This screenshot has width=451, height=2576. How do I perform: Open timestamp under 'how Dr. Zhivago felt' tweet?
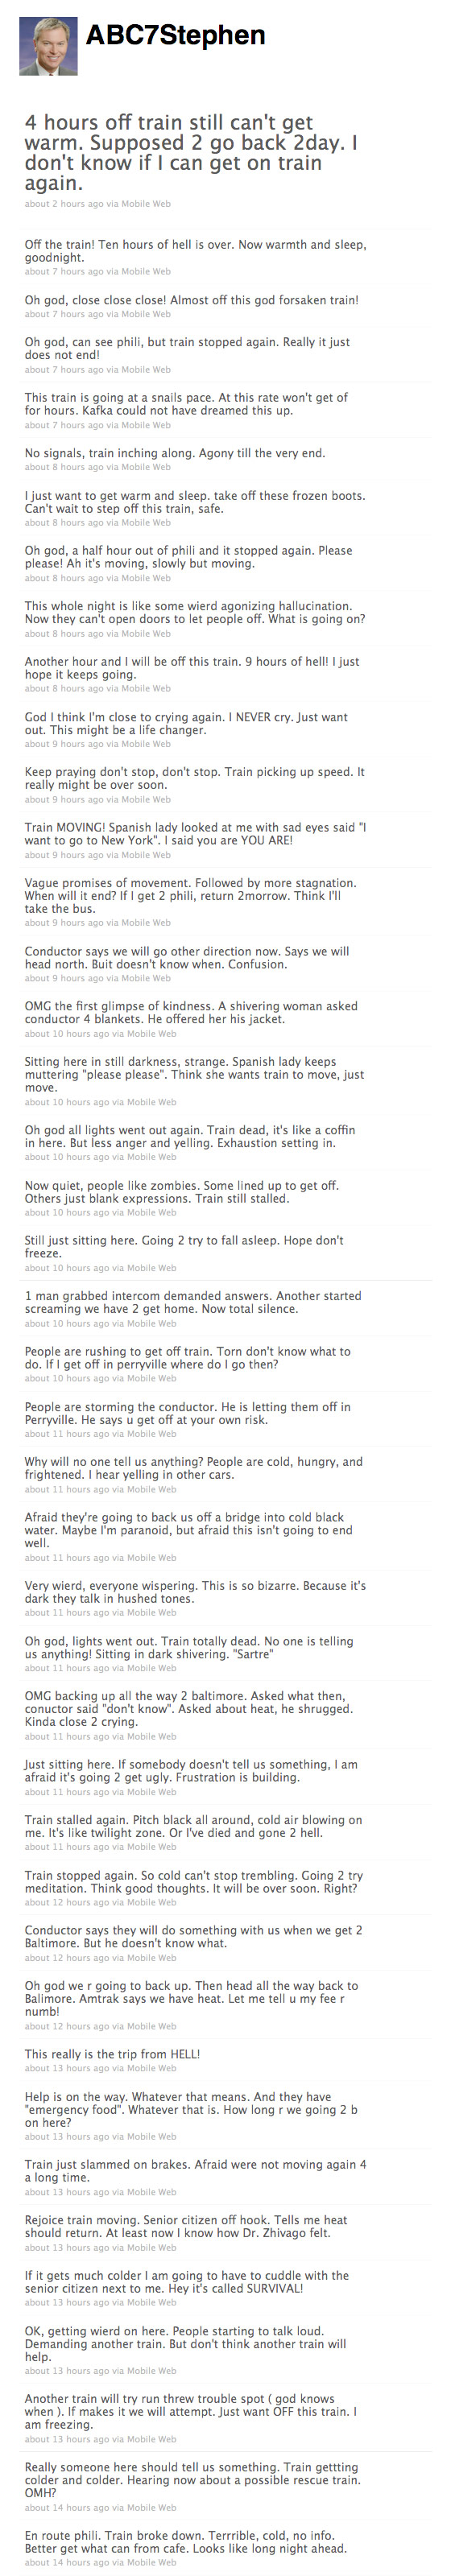[x=67, y=2247]
